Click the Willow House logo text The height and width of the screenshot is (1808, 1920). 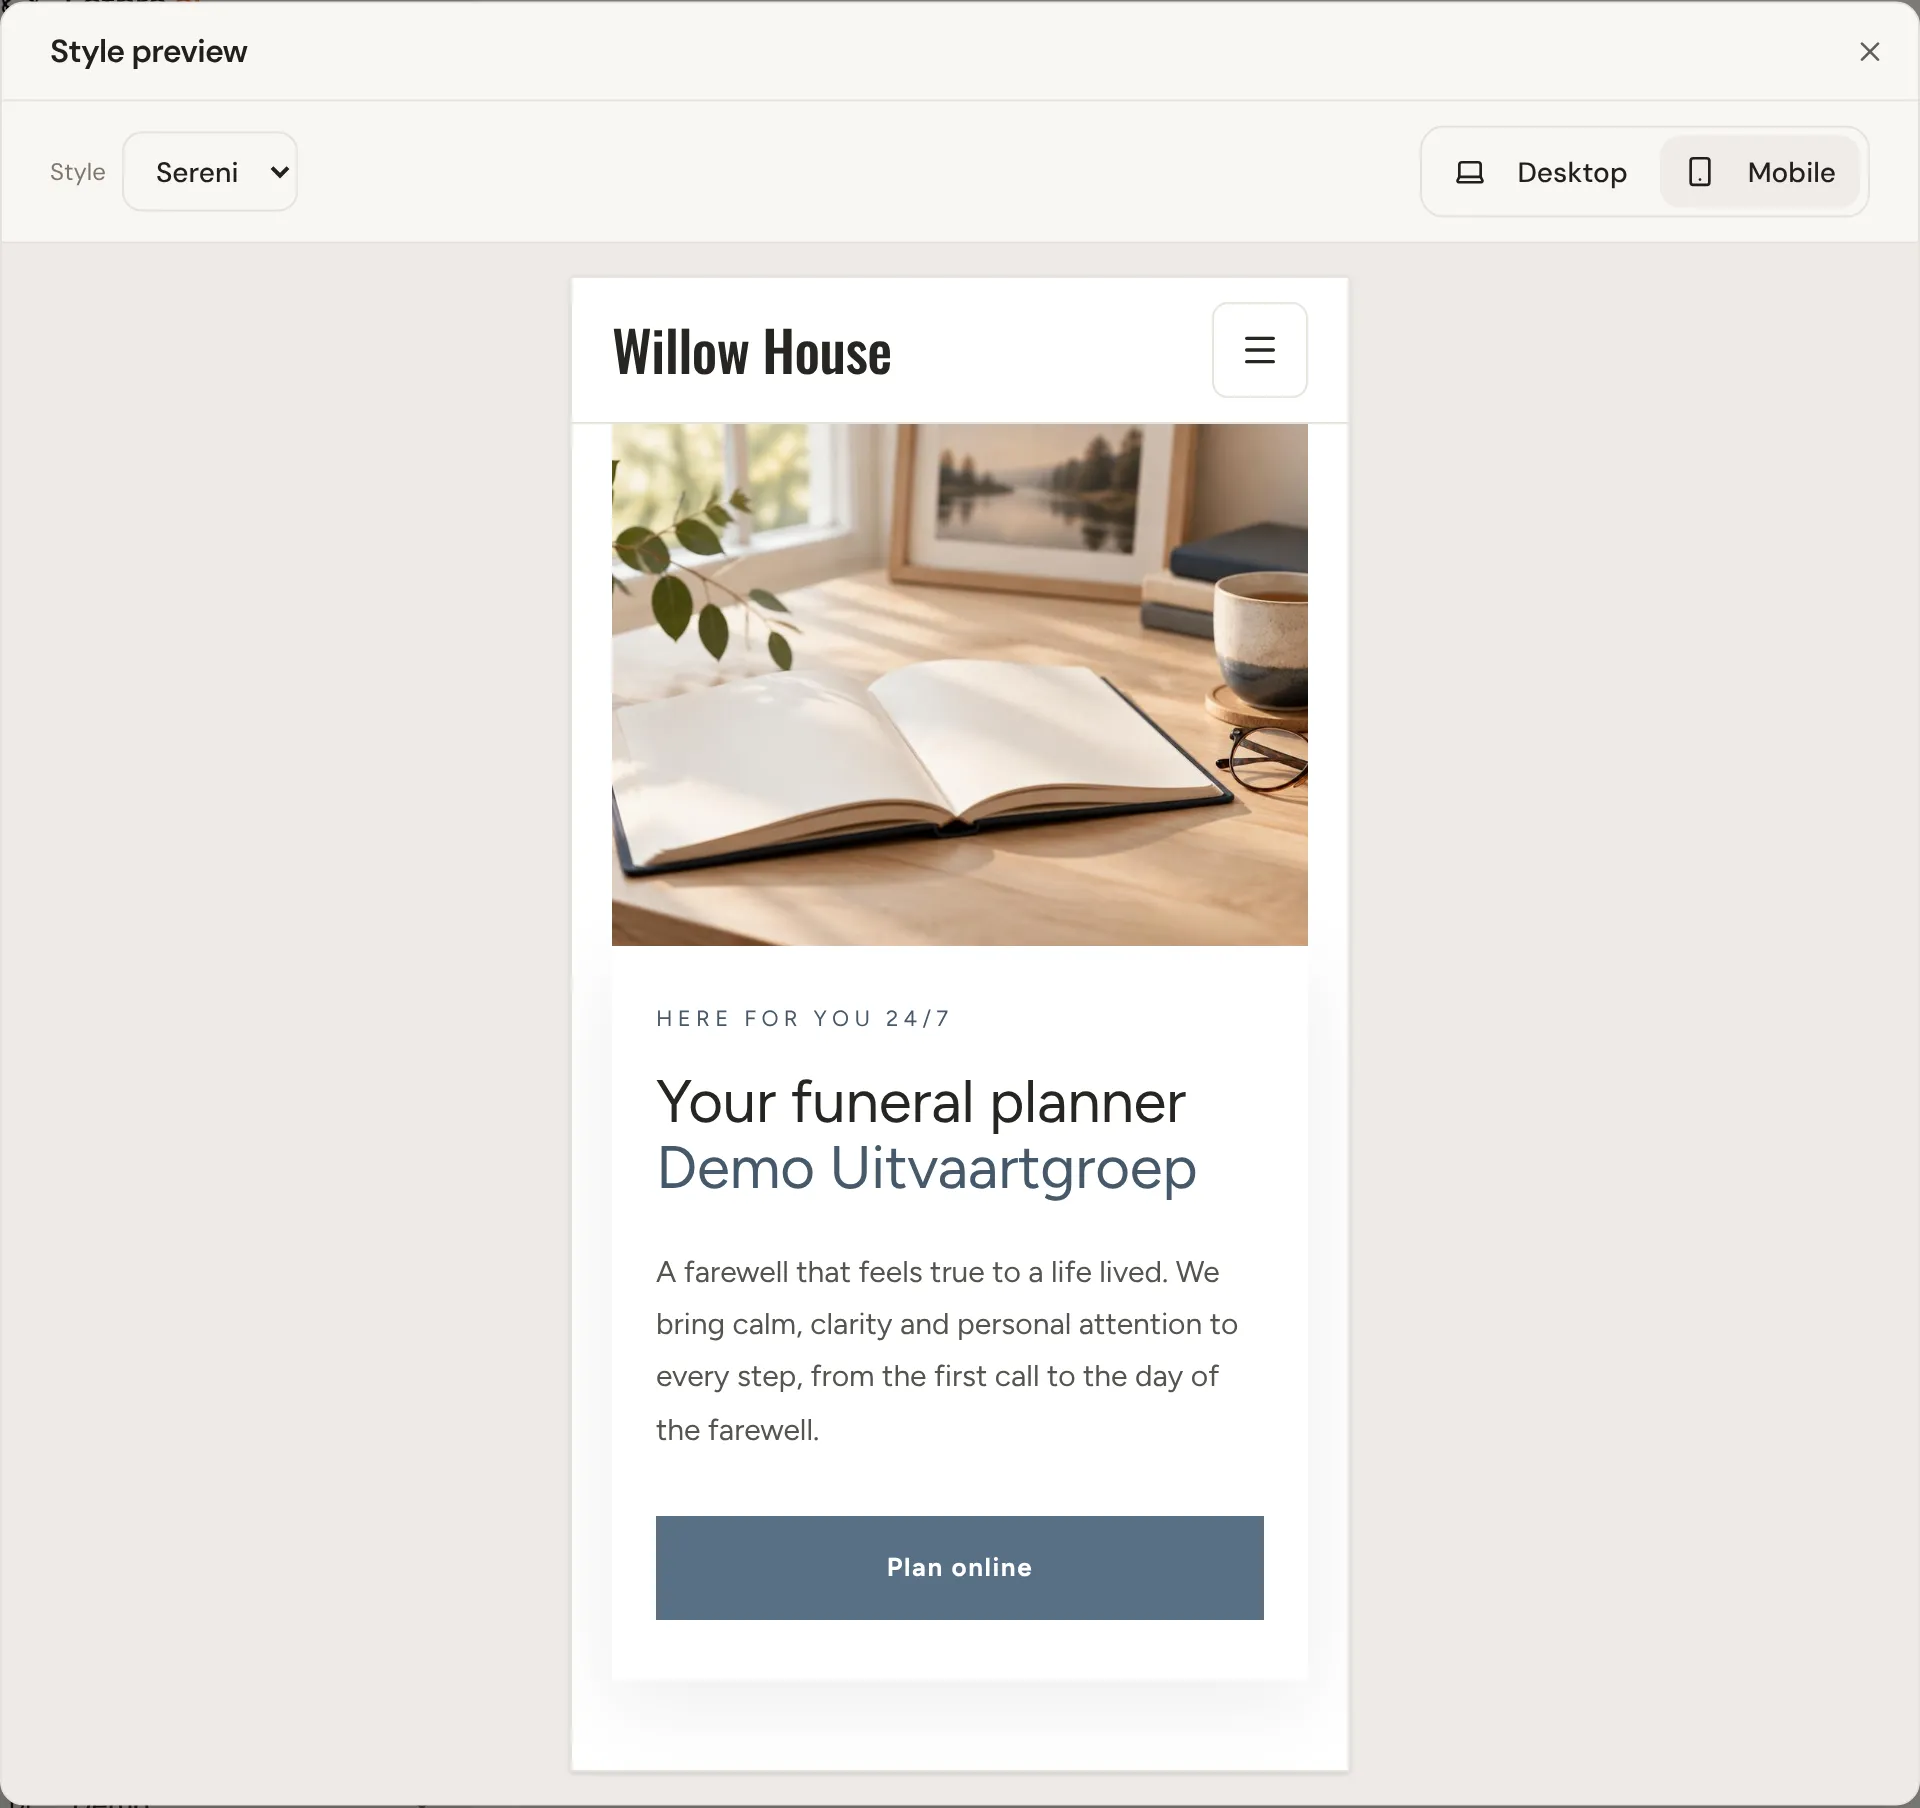[x=751, y=352]
